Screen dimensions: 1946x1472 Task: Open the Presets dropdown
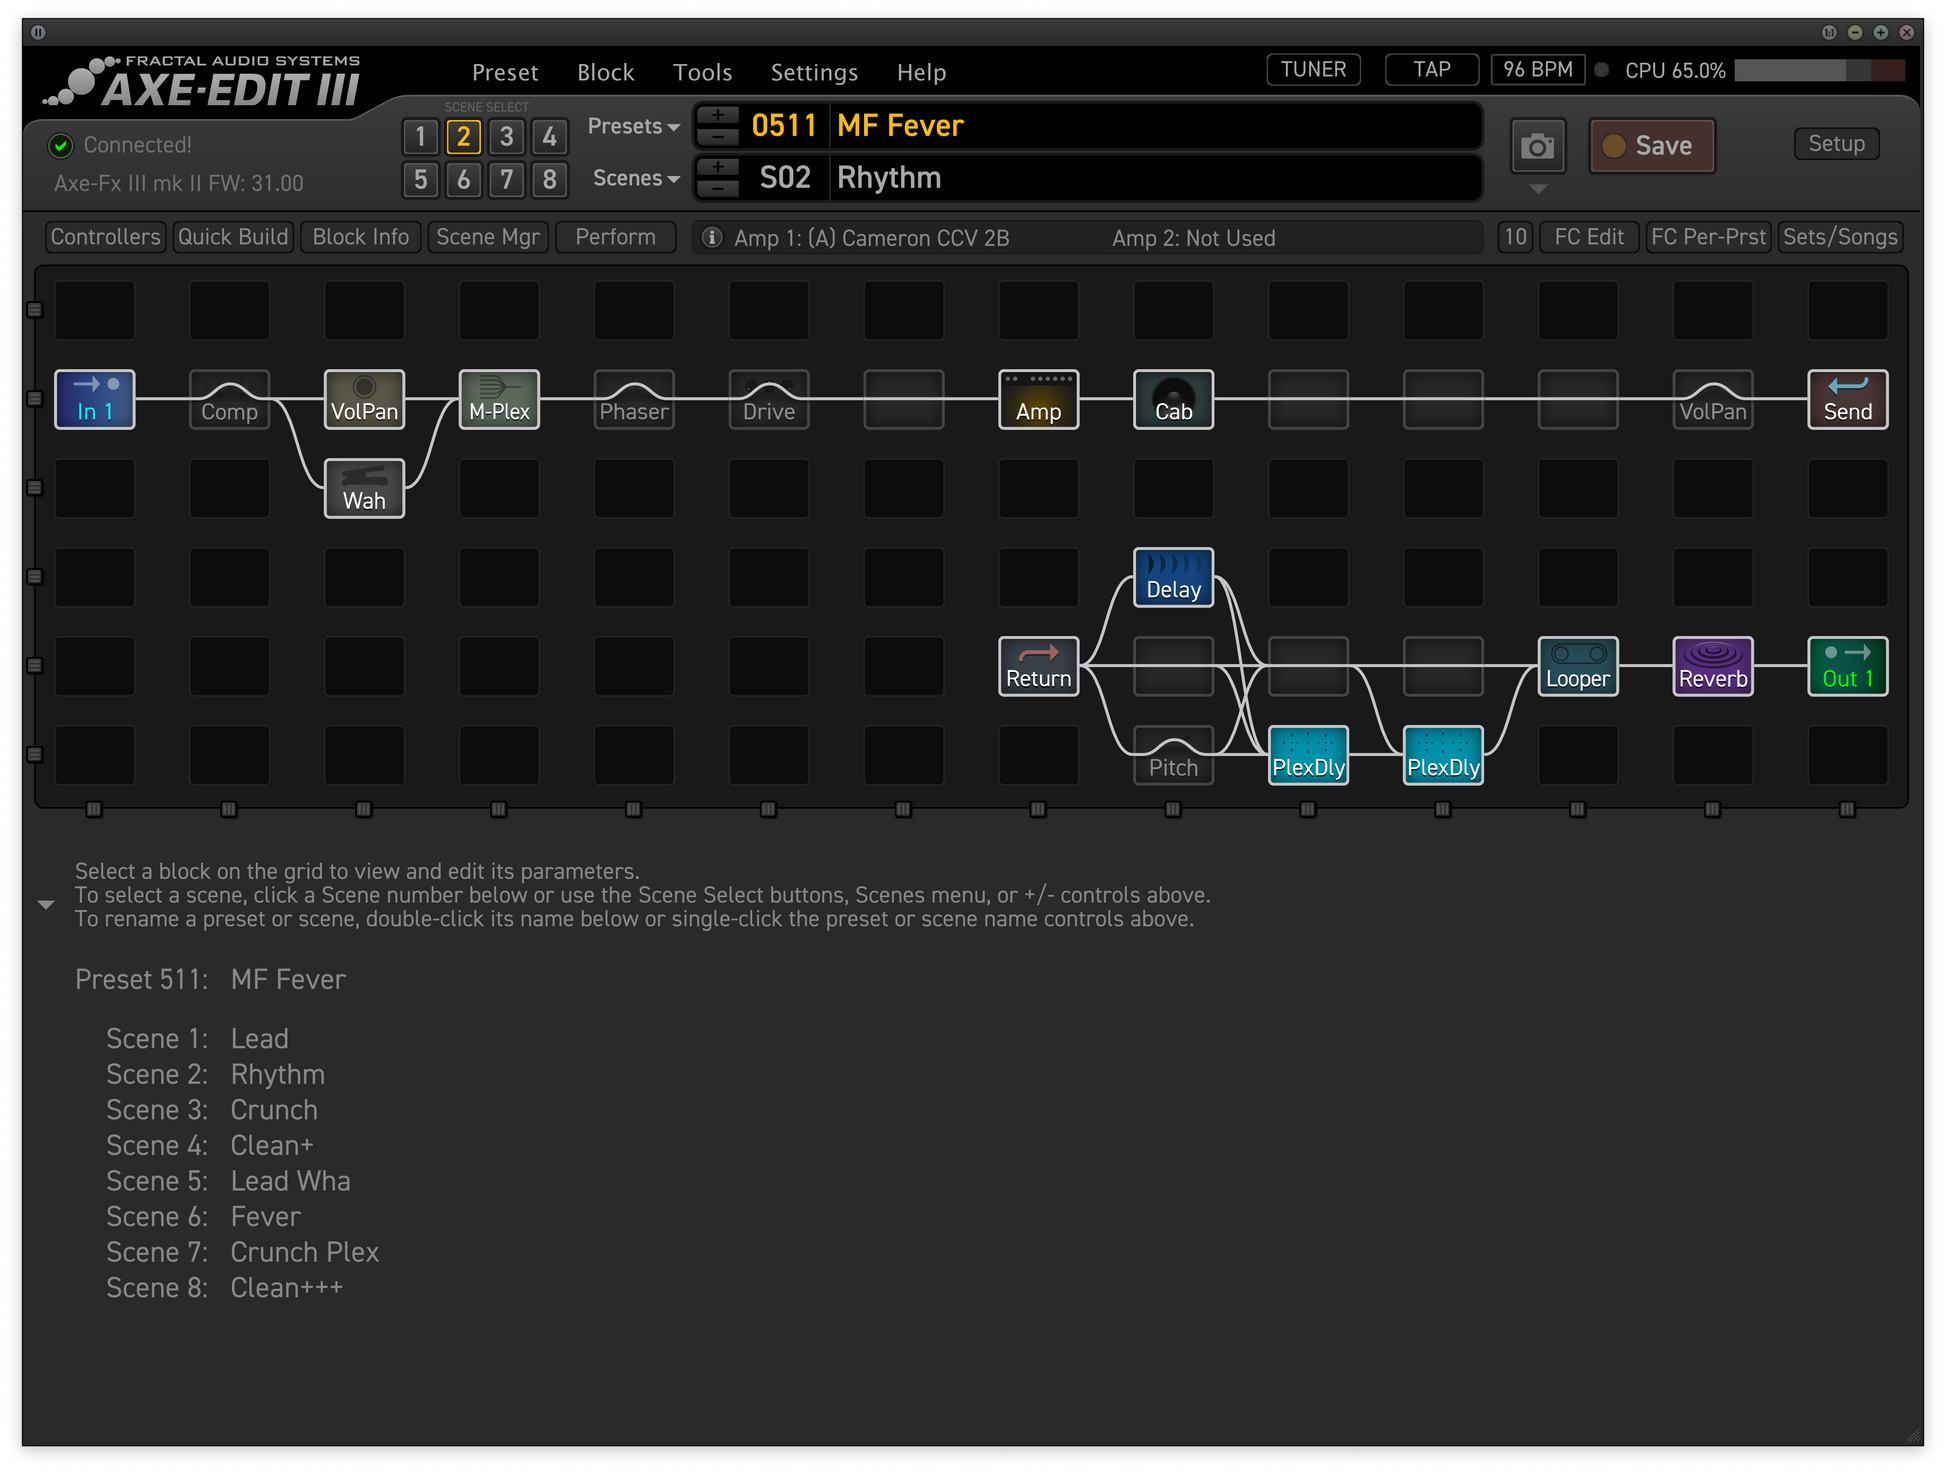coord(633,127)
